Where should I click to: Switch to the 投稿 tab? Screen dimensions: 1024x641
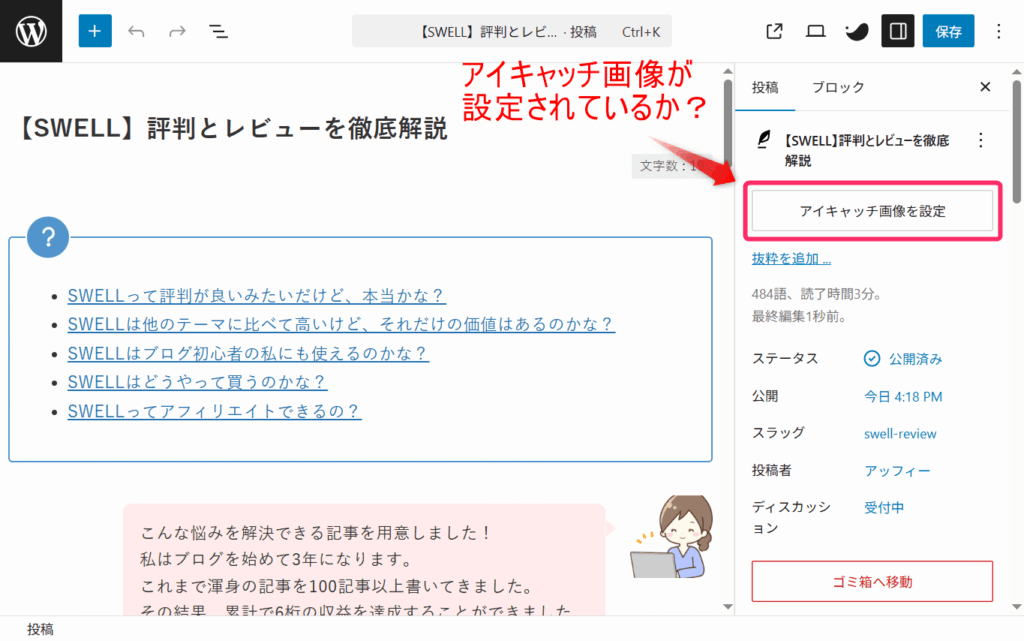(x=765, y=87)
